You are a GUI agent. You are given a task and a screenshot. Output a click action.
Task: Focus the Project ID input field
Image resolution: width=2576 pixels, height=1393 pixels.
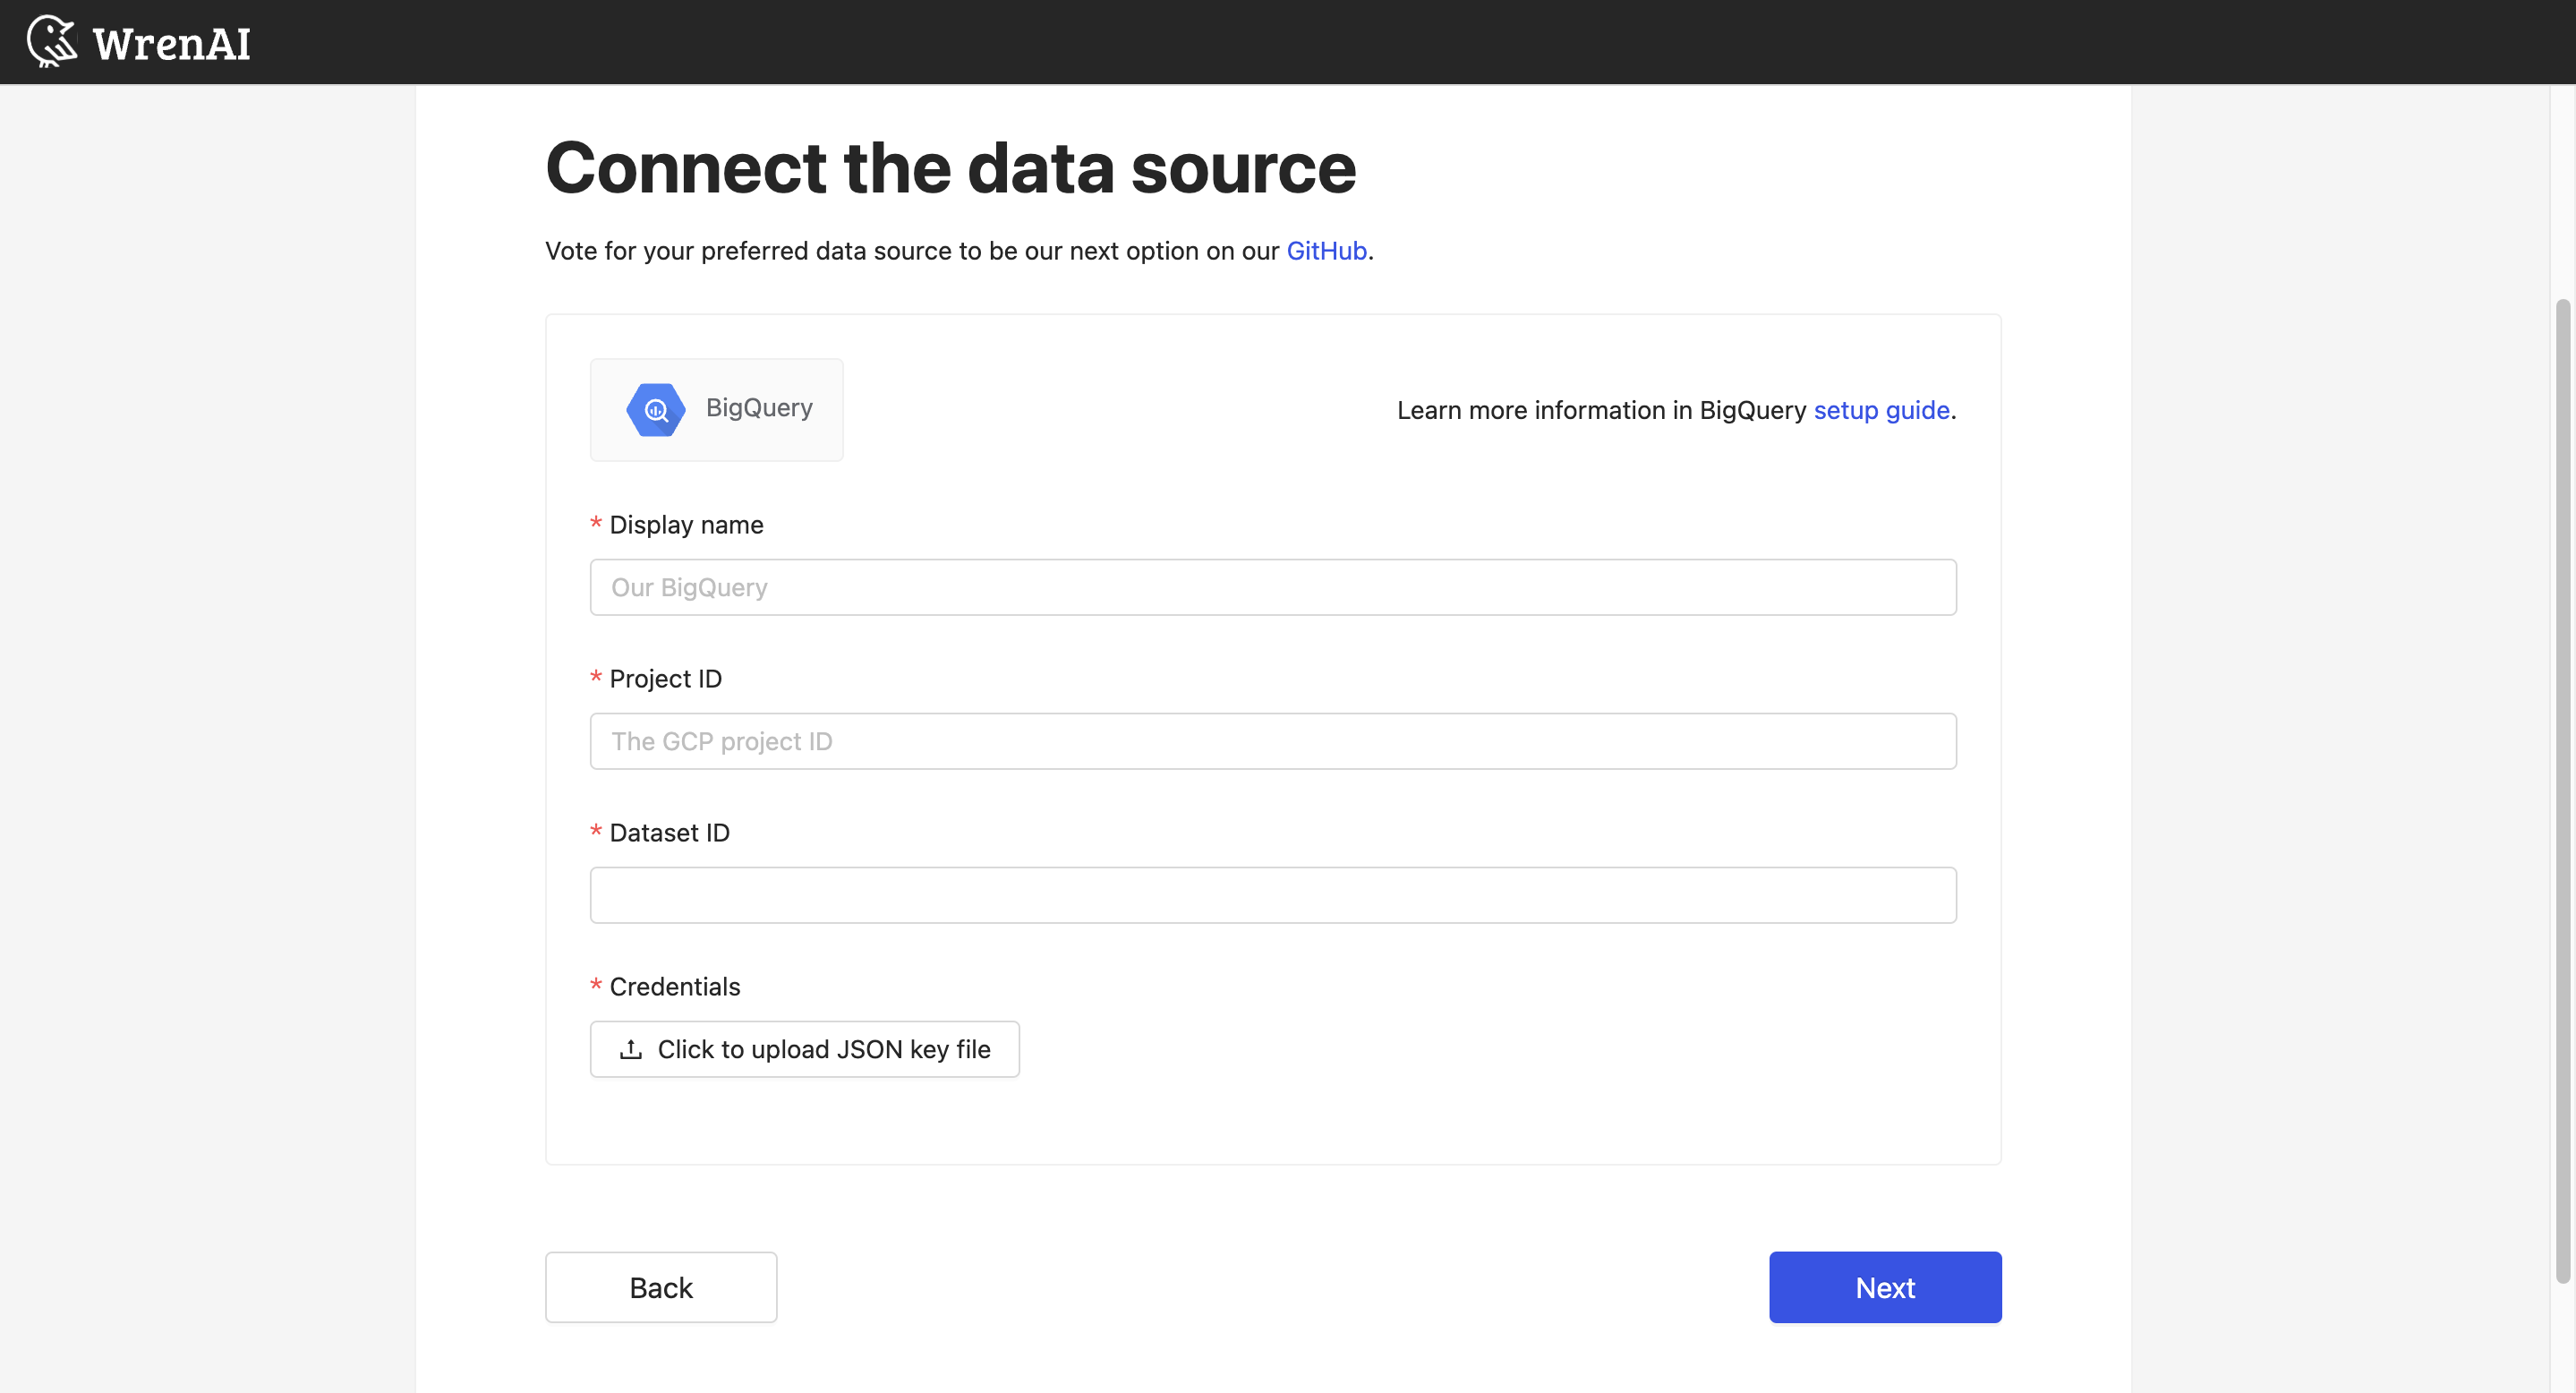pos(1272,741)
